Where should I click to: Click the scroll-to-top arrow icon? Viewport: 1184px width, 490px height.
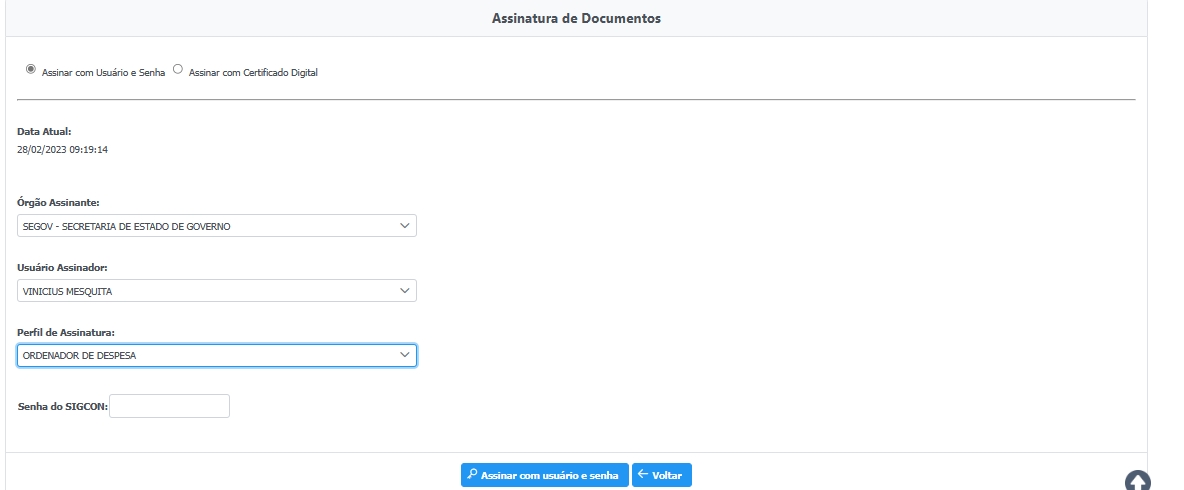pyautogui.click(x=1138, y=482)
